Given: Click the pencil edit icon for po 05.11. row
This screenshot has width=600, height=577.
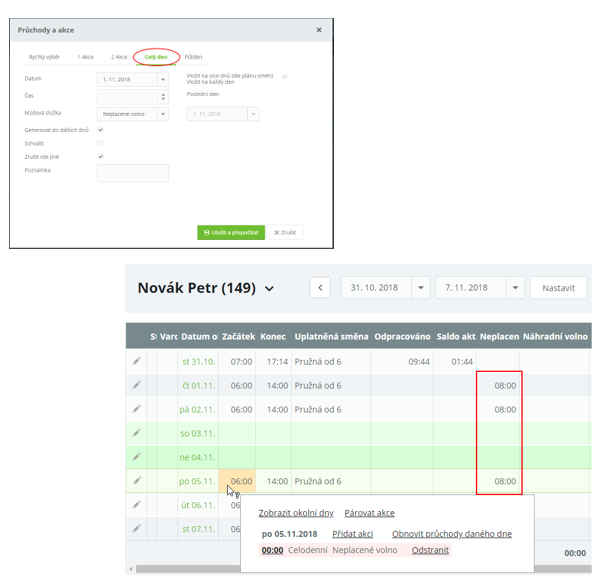Looking at the screenshot, I should click(x=137, y=481).
